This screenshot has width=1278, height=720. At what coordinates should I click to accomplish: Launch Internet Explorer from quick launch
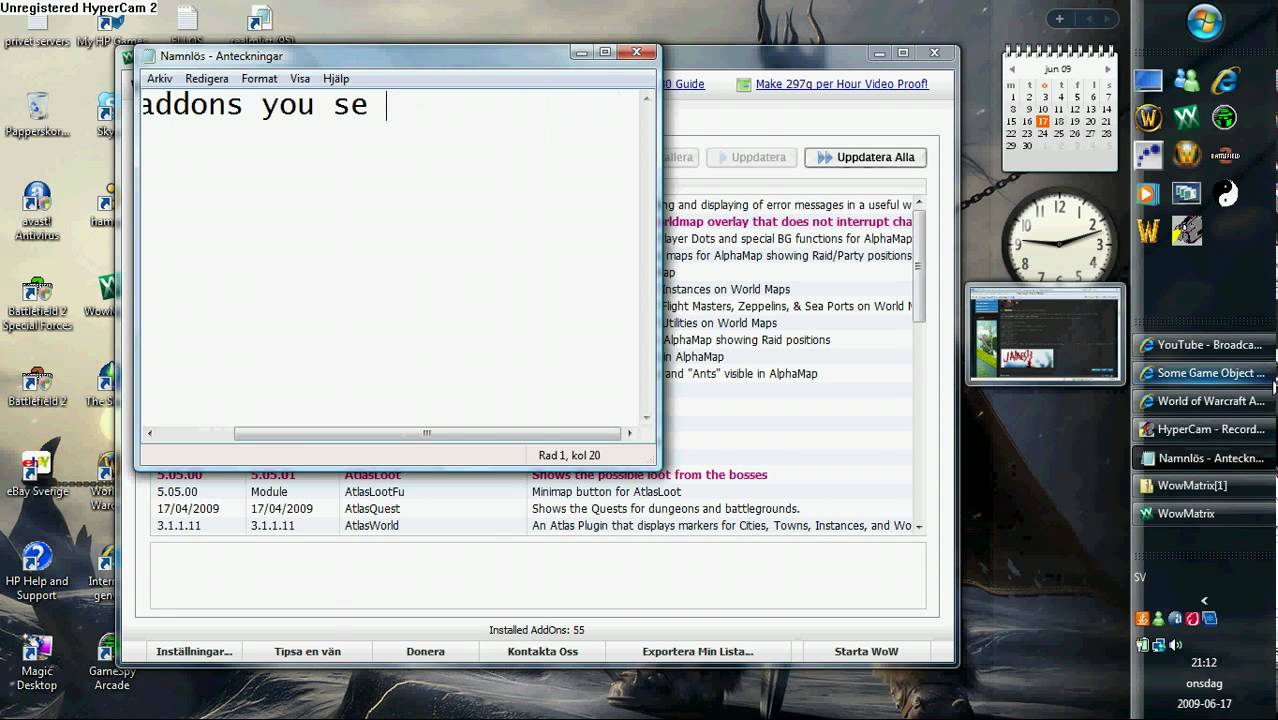(1224, 81)
